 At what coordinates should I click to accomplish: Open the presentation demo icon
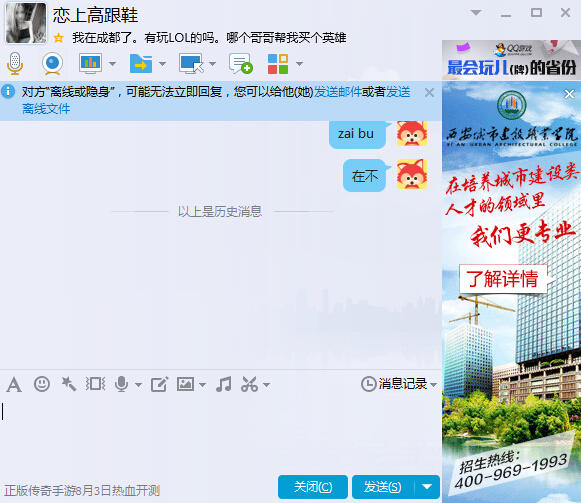tap(90, 63)
